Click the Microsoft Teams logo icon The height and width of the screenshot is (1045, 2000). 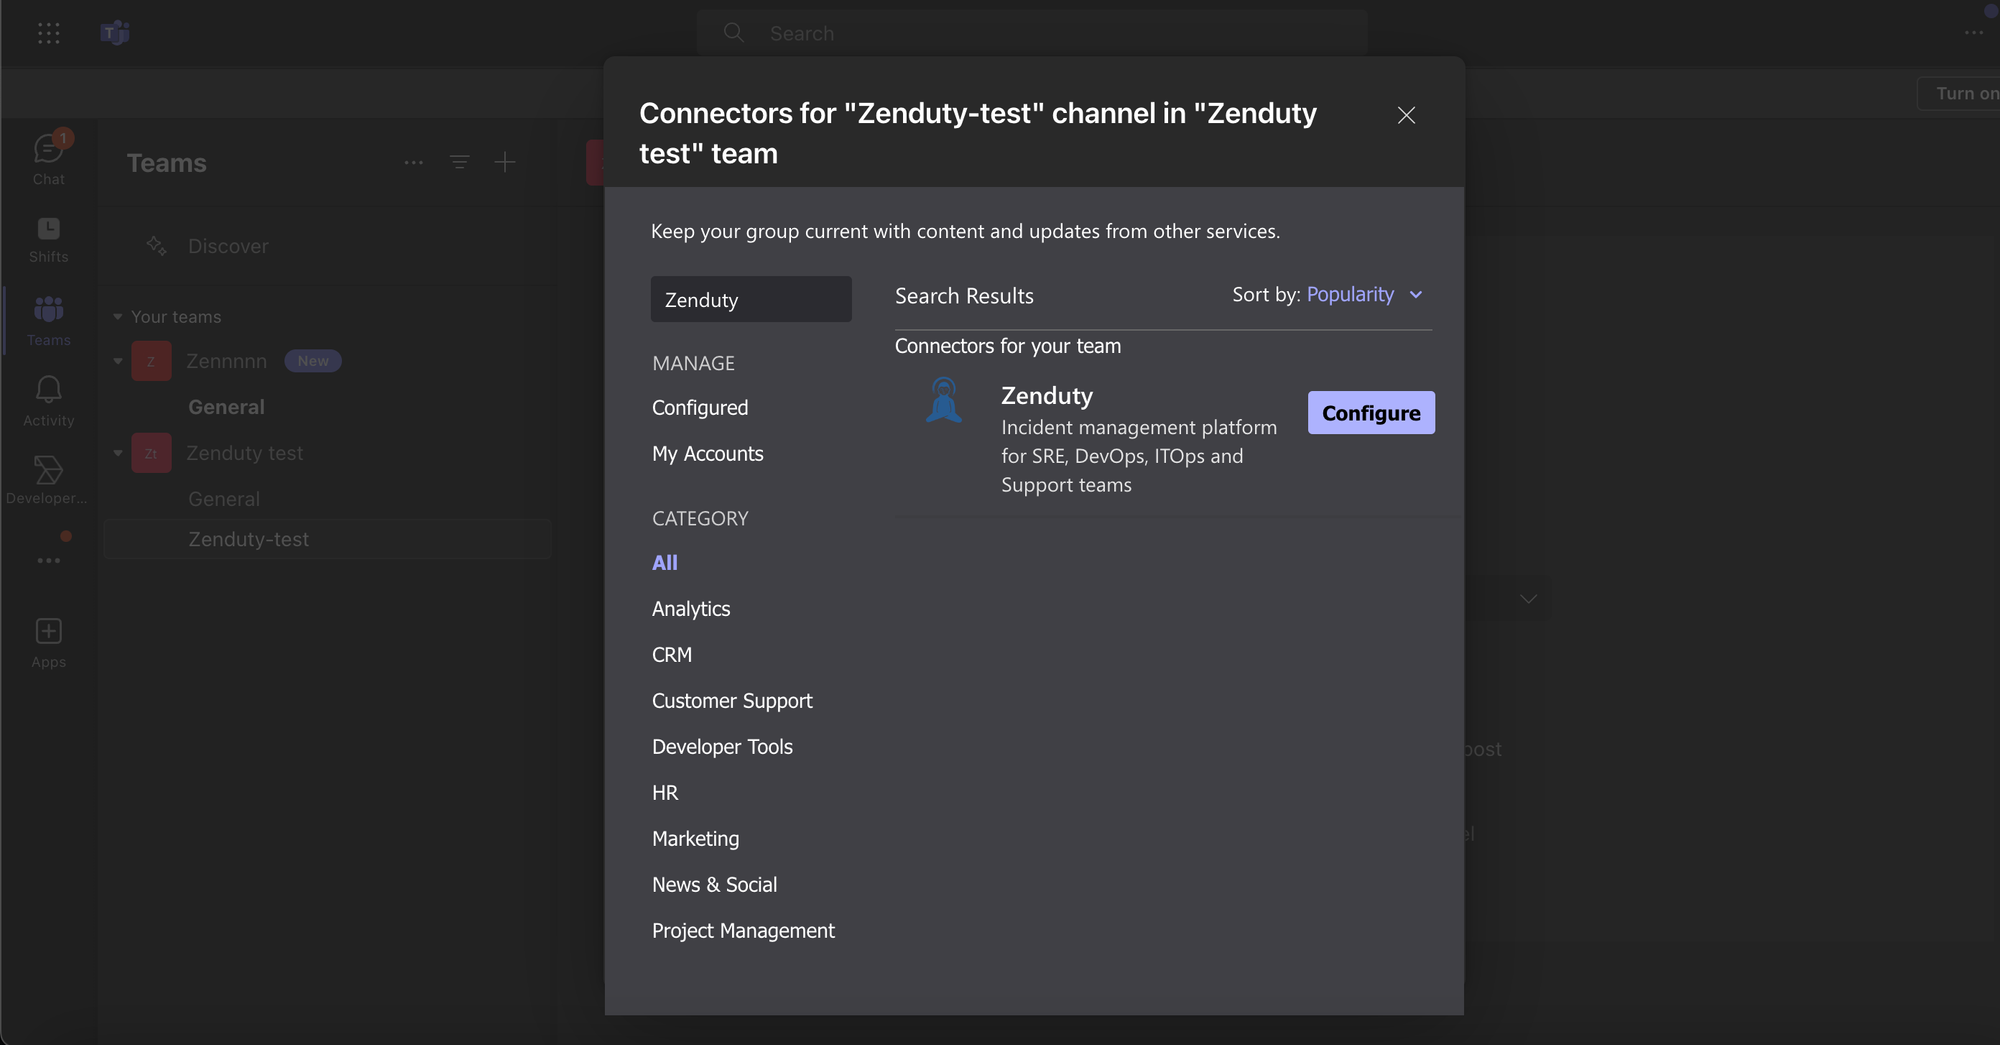(x=115, y=33)
